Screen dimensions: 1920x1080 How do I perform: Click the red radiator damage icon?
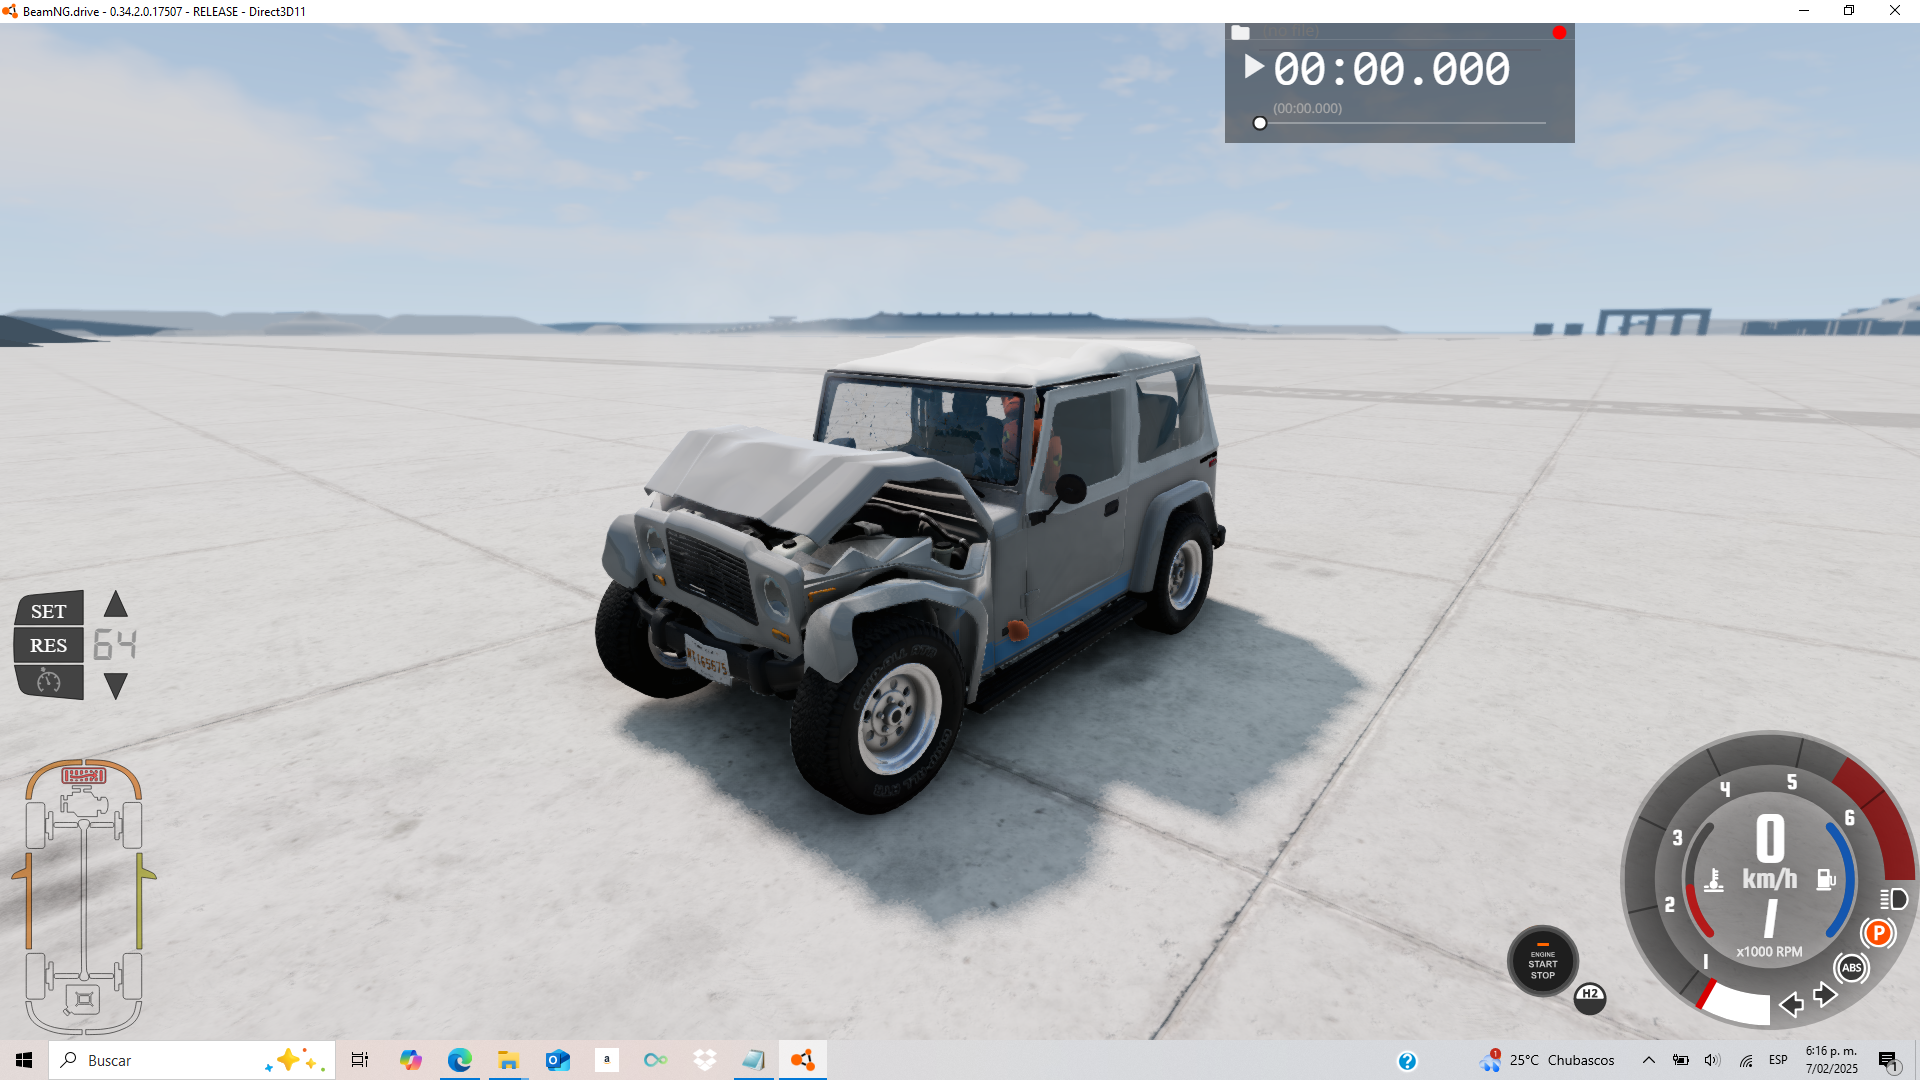click(83, 776)
